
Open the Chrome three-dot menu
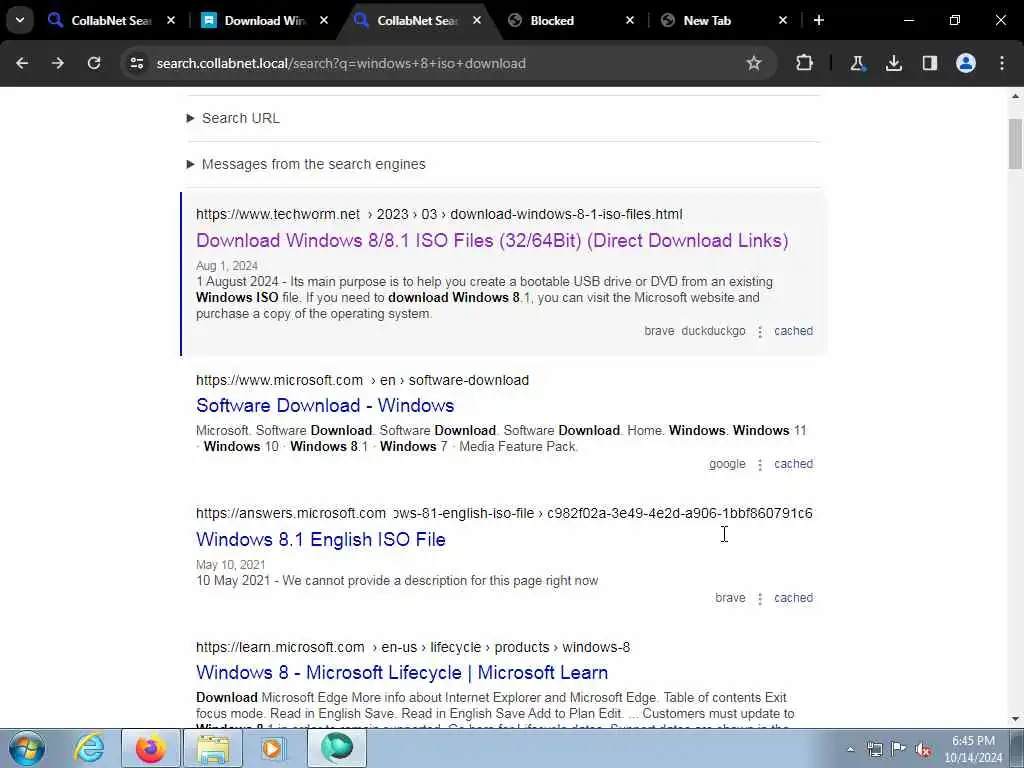(x=1002, y=63)
